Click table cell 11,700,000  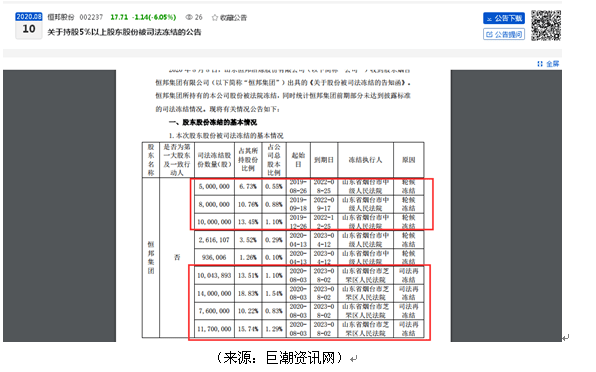(x=214, y=329)
